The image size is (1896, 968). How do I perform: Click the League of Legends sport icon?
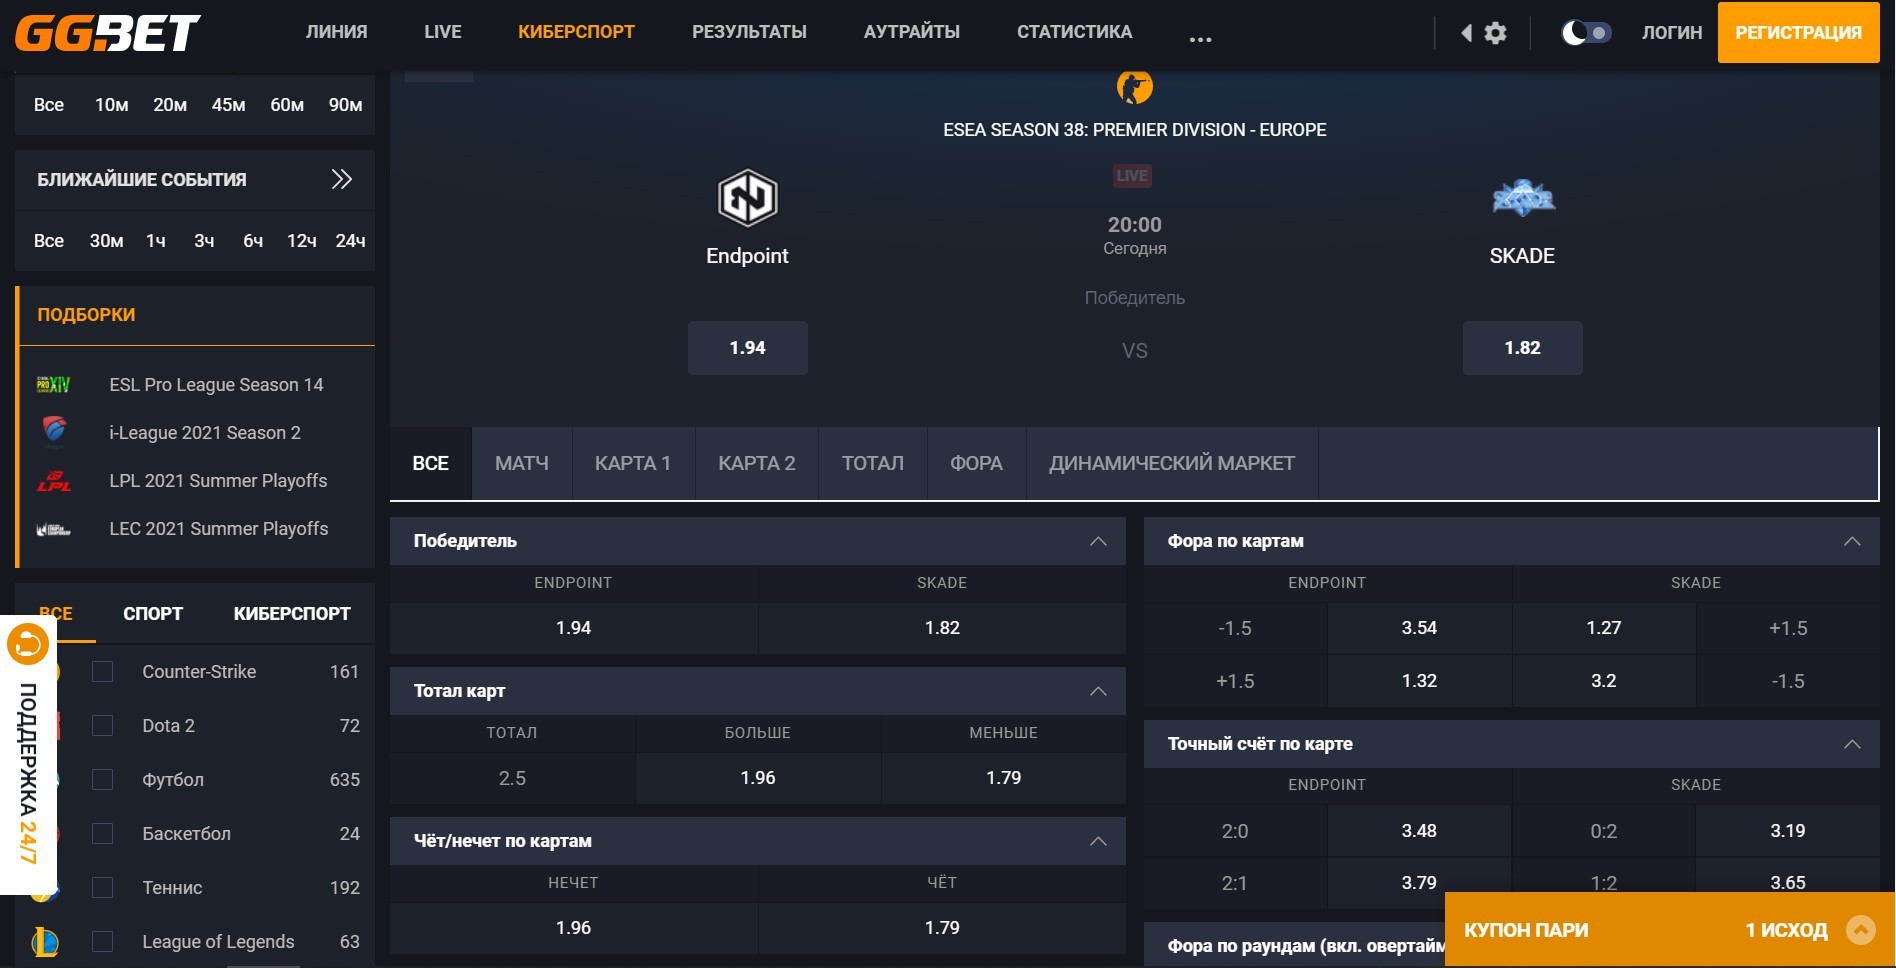coord(44,942)
